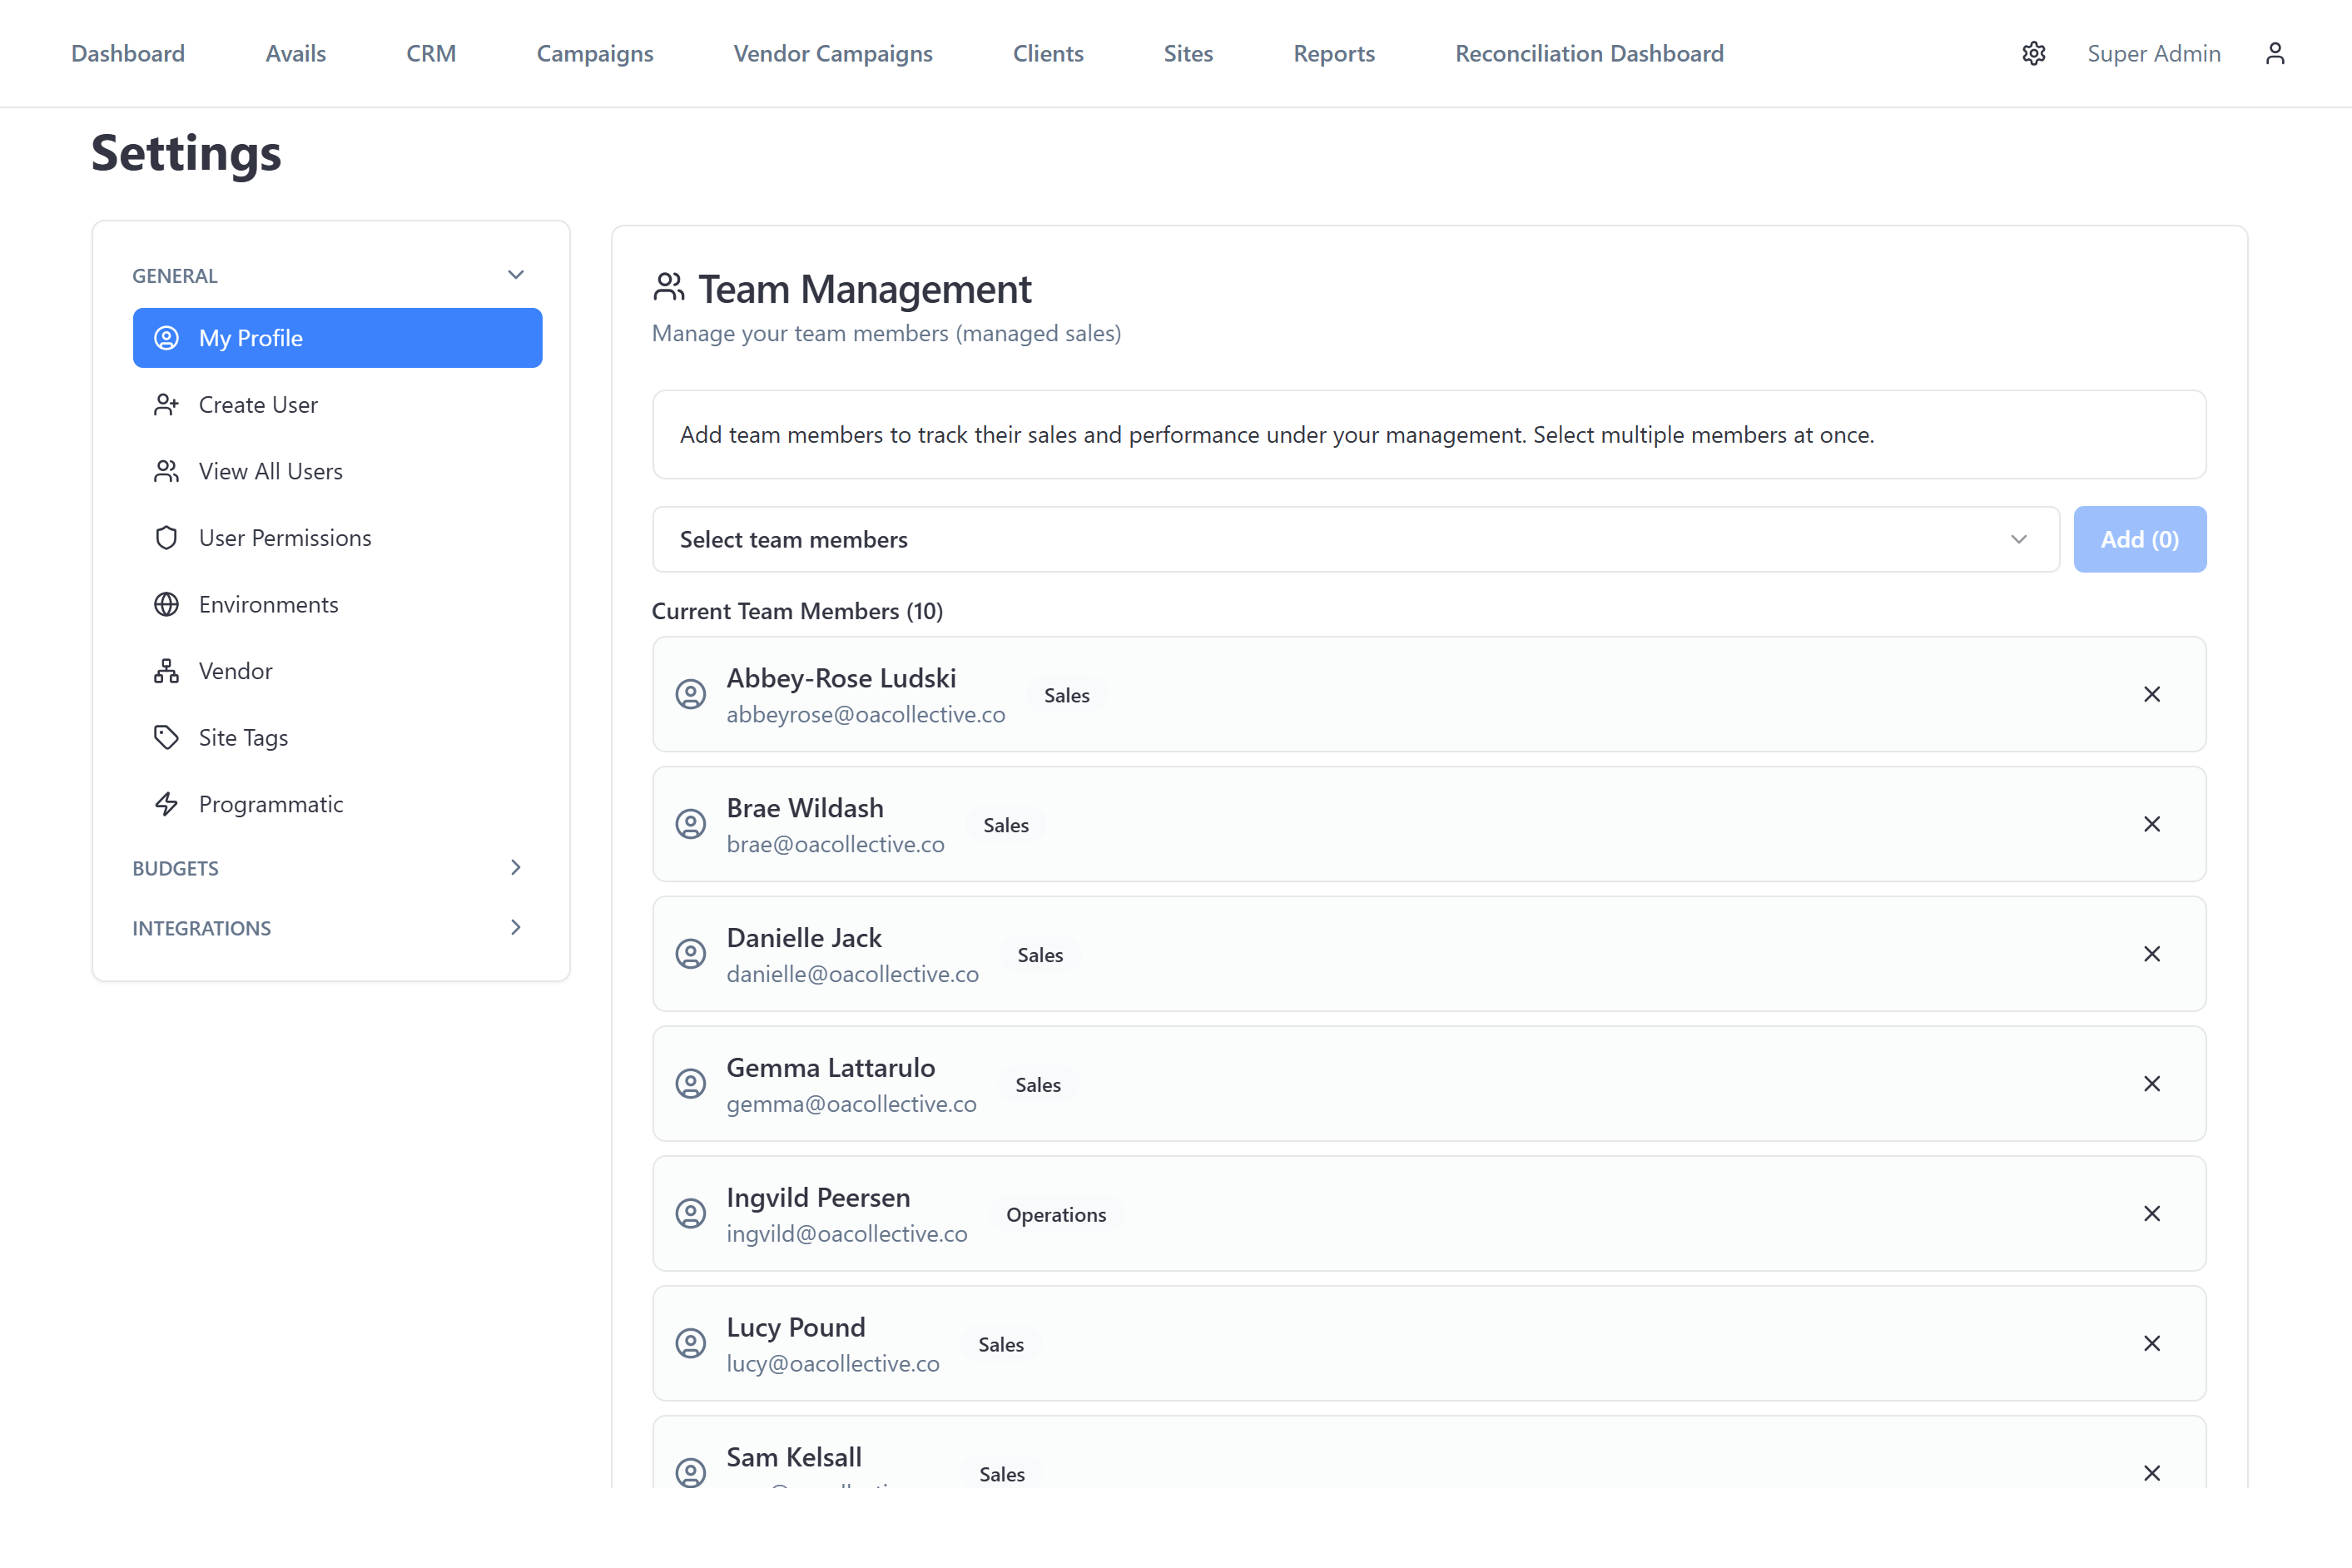2352x1568 pixels.
Task: Click the User Permissions shield icon
Action: [166, 538]
